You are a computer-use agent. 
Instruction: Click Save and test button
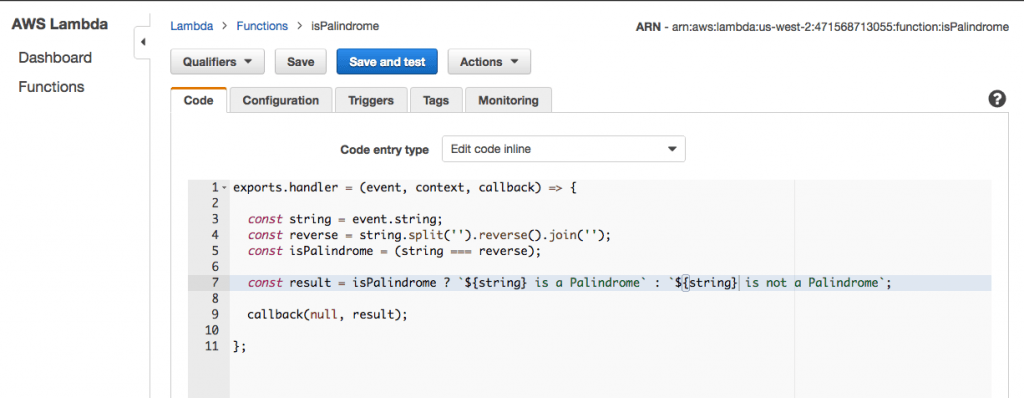(x=387, y=62)
